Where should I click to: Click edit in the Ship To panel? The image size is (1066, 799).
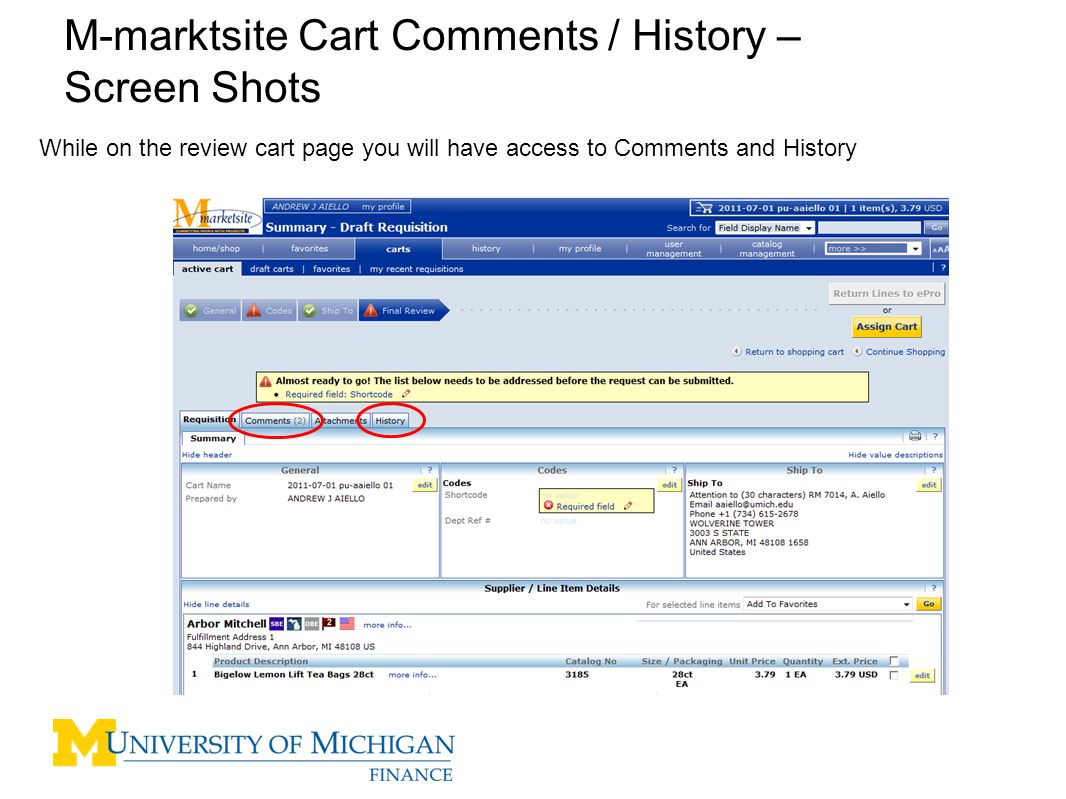929,485
